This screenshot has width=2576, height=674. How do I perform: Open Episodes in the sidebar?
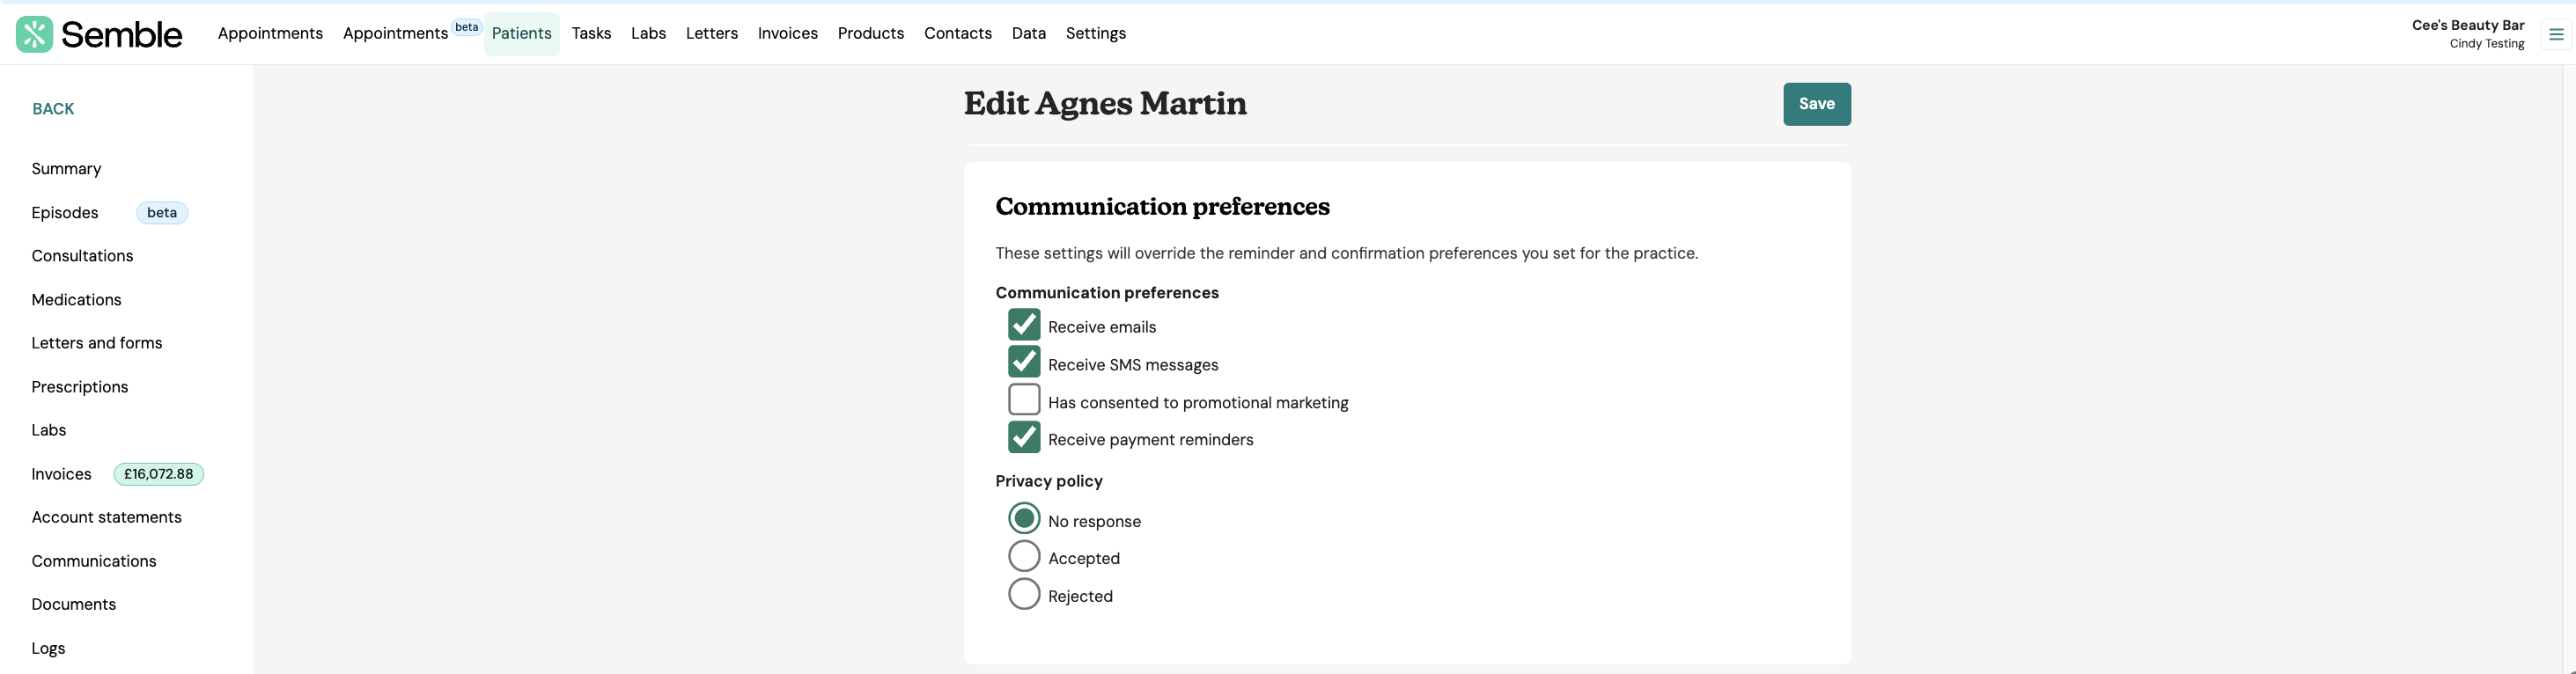[x=65, y=213]
